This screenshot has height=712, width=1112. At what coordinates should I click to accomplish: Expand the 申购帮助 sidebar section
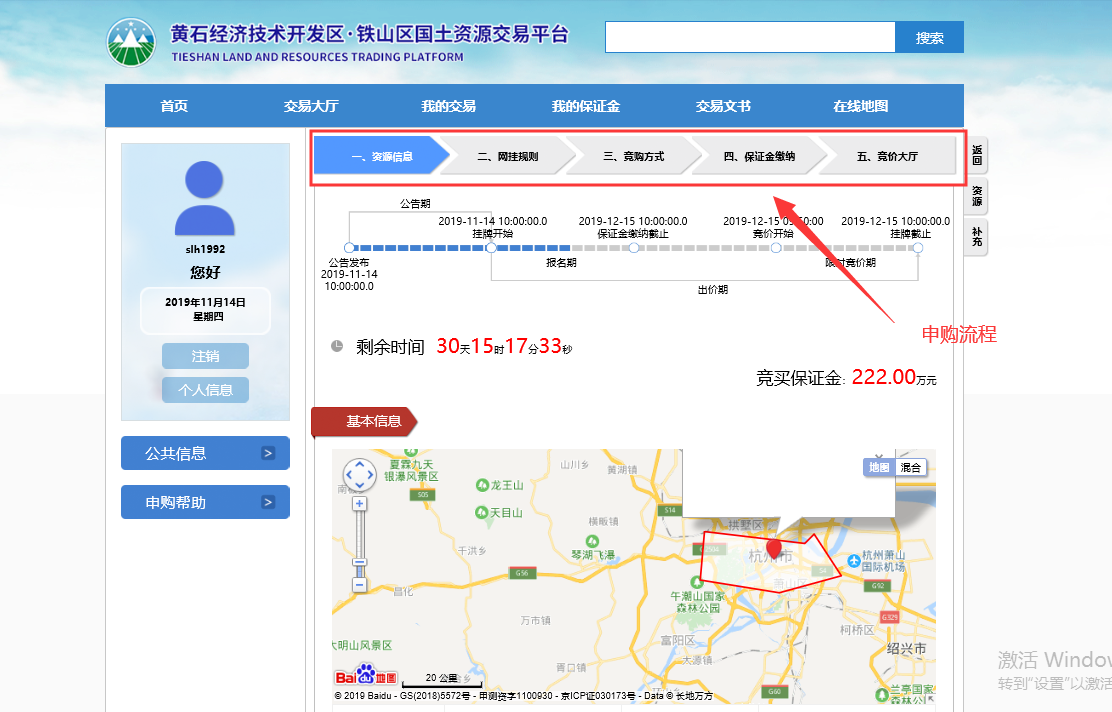pos(205,502)
